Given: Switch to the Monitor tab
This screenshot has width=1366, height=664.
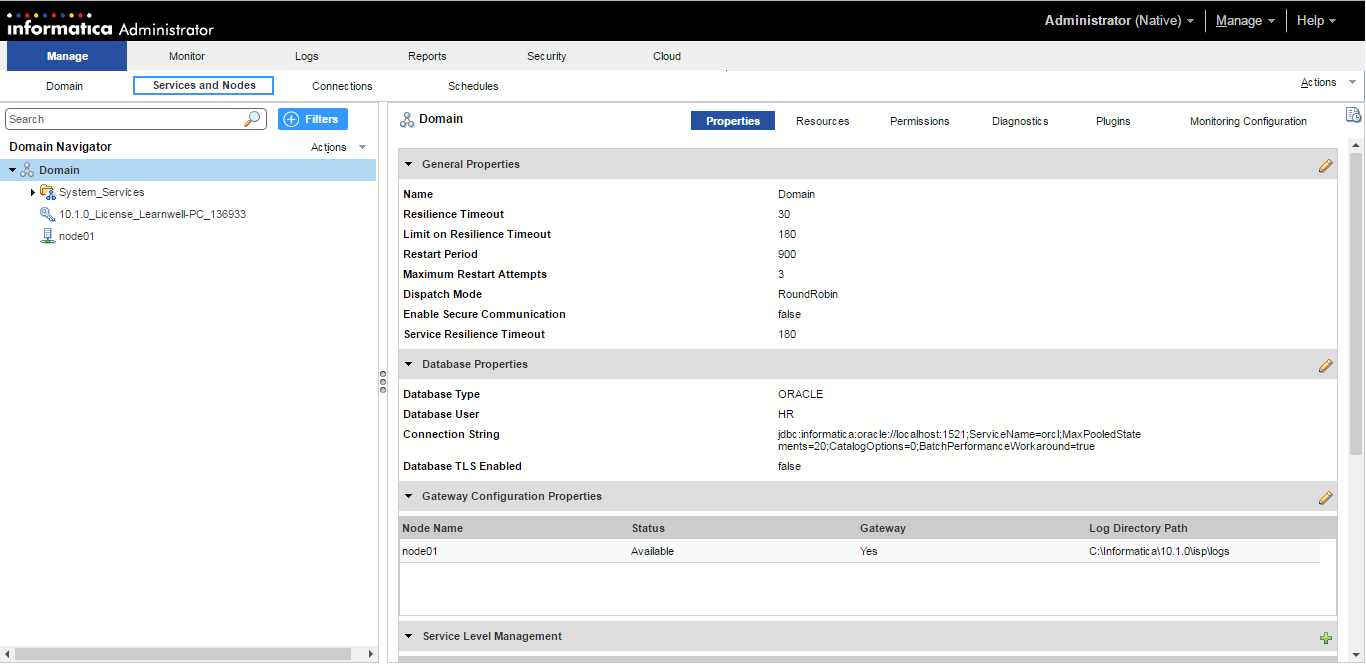Looking at the screenshot, I should pyautogui.click(x=187, y=56).
